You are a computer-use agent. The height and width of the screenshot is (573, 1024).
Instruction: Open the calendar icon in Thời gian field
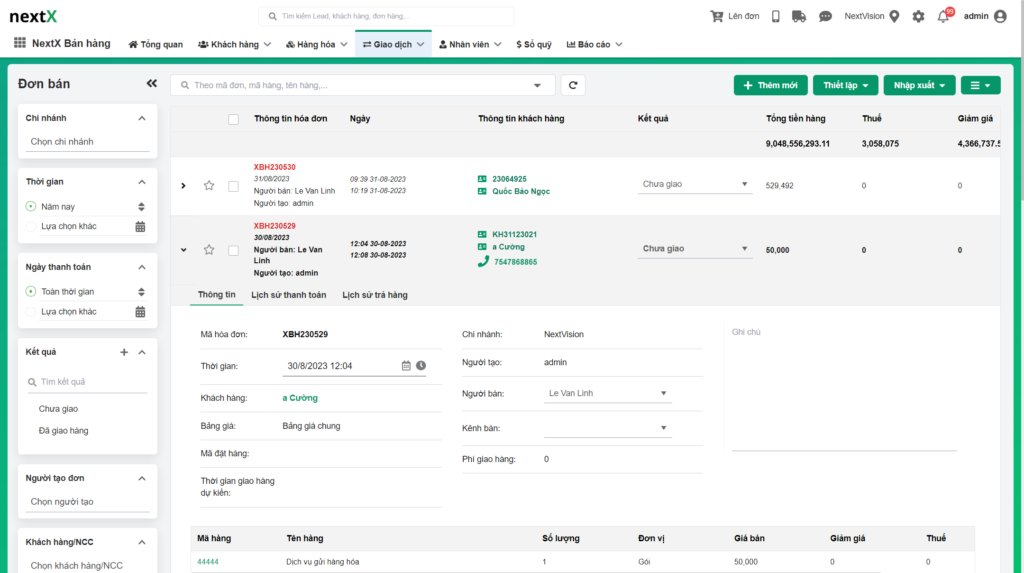pos(406,366)
